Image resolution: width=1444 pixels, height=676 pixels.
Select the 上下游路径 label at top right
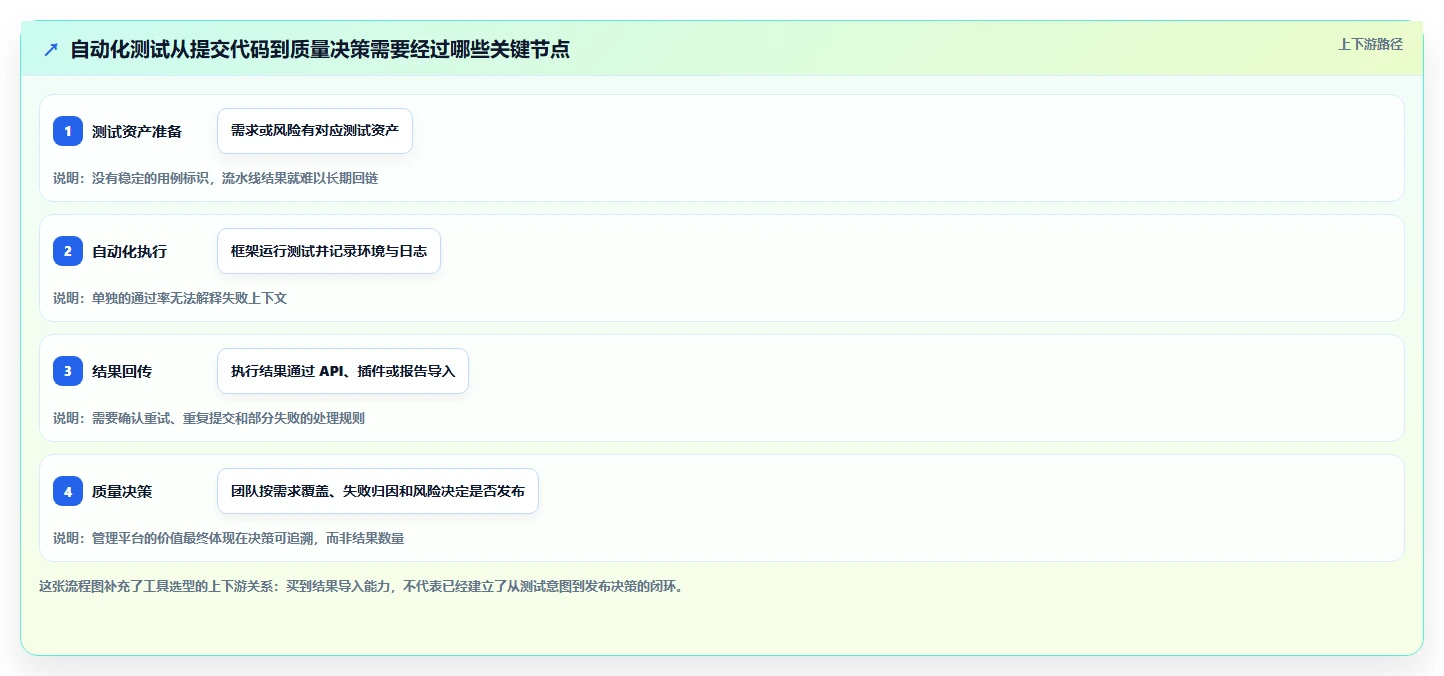point(1370,44)
